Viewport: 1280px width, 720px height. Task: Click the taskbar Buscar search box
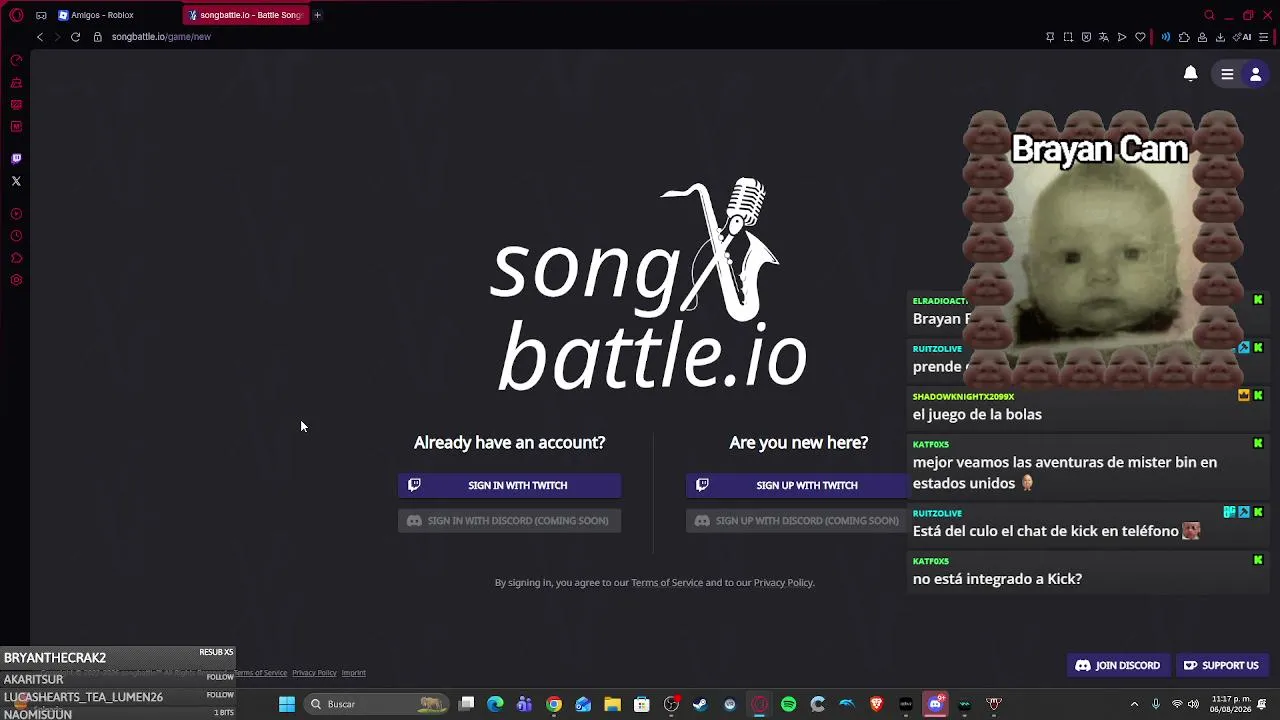pyautogui.click(x=376, y=704)
